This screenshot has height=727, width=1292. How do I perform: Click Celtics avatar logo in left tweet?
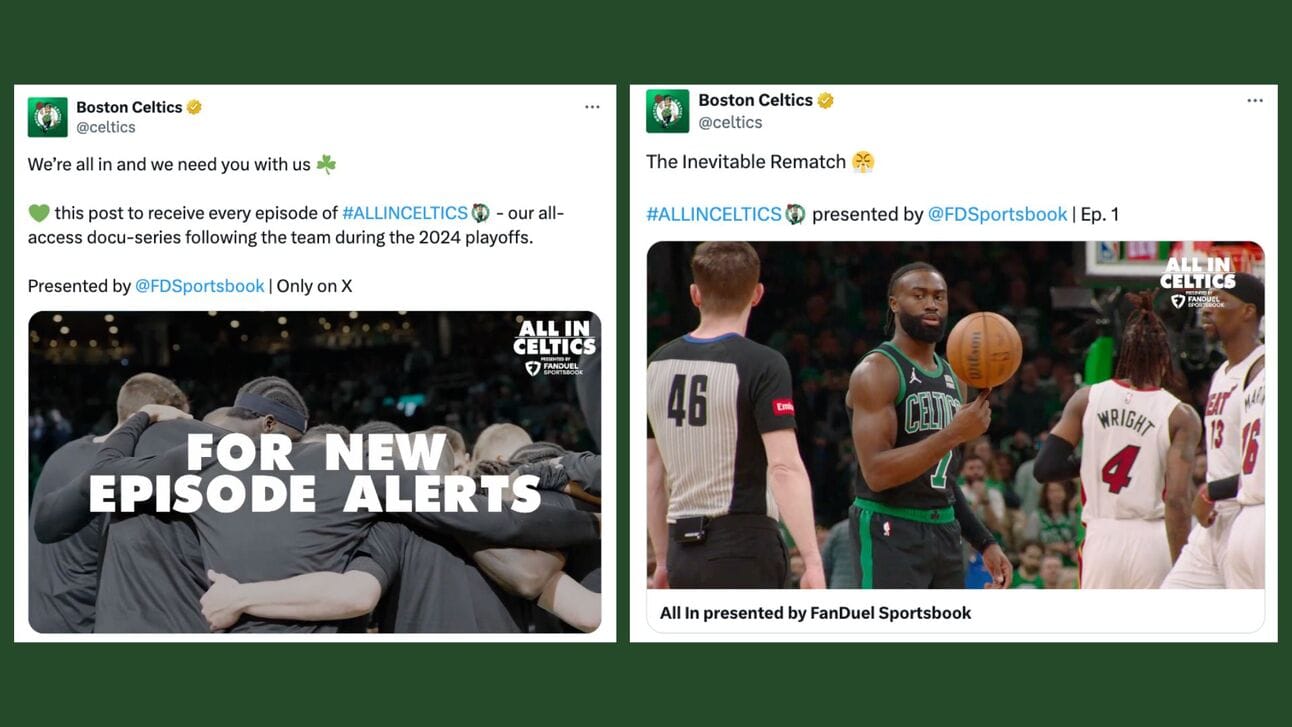[x=47, y=117]
